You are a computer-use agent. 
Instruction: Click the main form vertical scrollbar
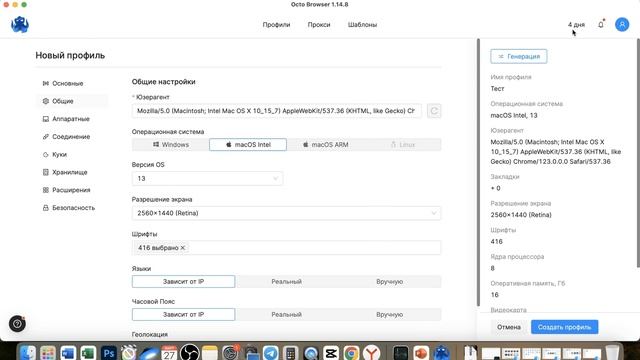[478, 172]
